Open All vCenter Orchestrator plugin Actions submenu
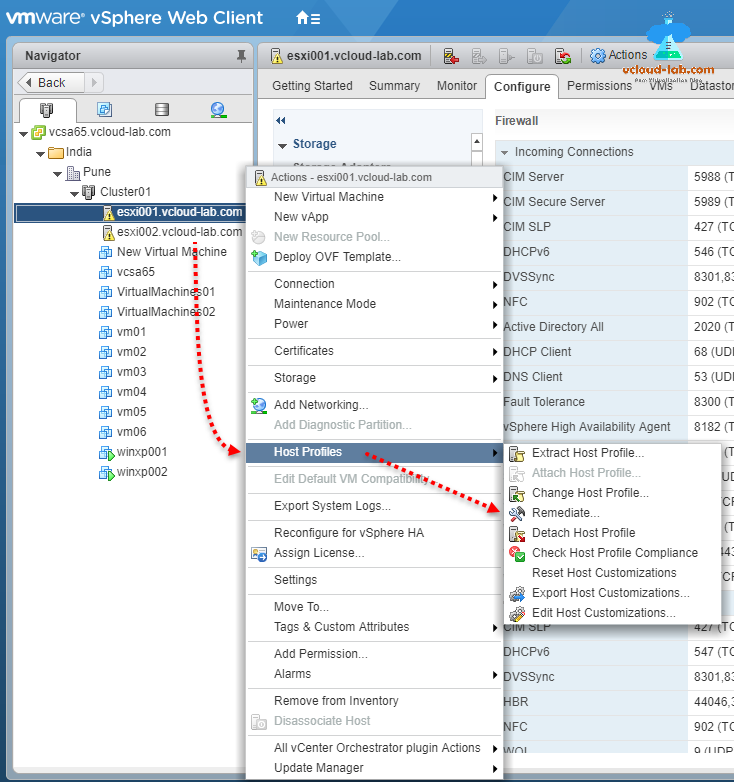This screenshot has height=782, width=734. 374,748
